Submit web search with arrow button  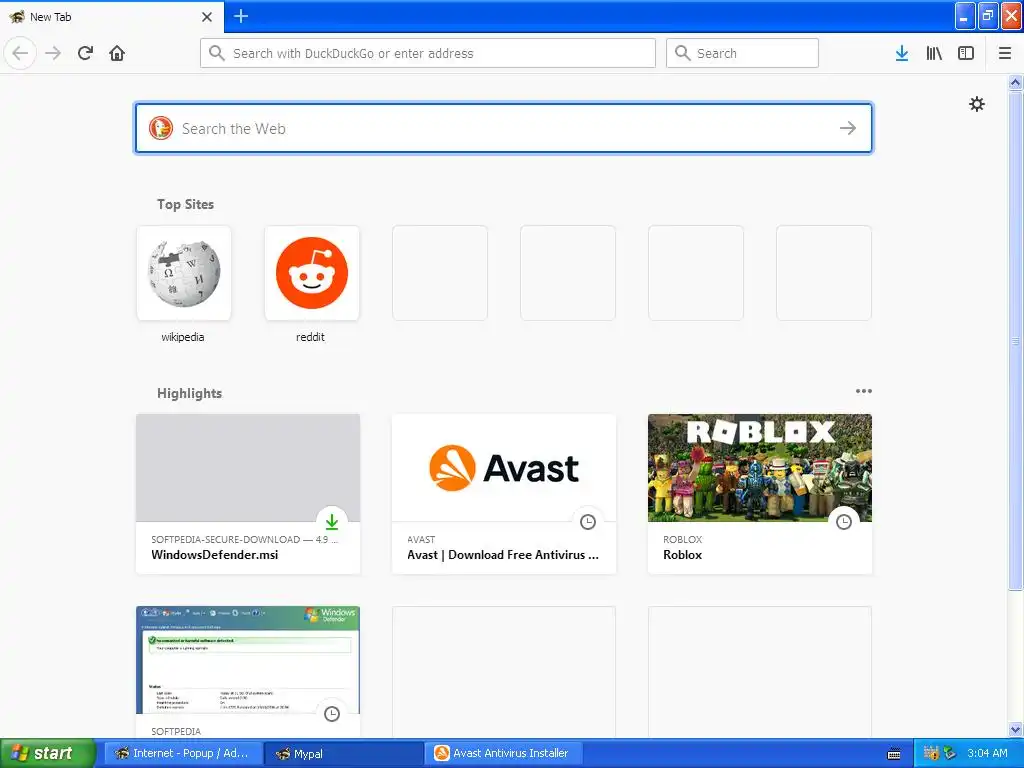(848, 128)
